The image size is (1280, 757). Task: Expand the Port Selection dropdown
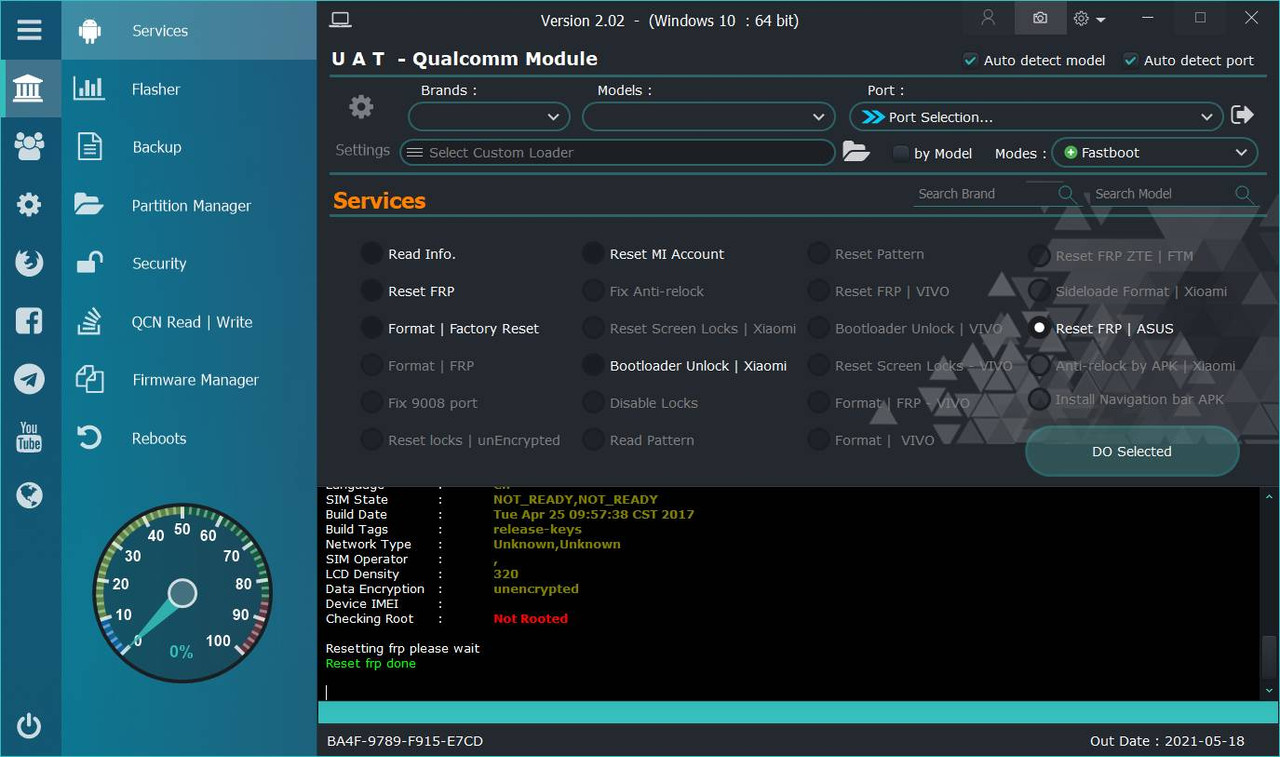tap(1036, 116)
